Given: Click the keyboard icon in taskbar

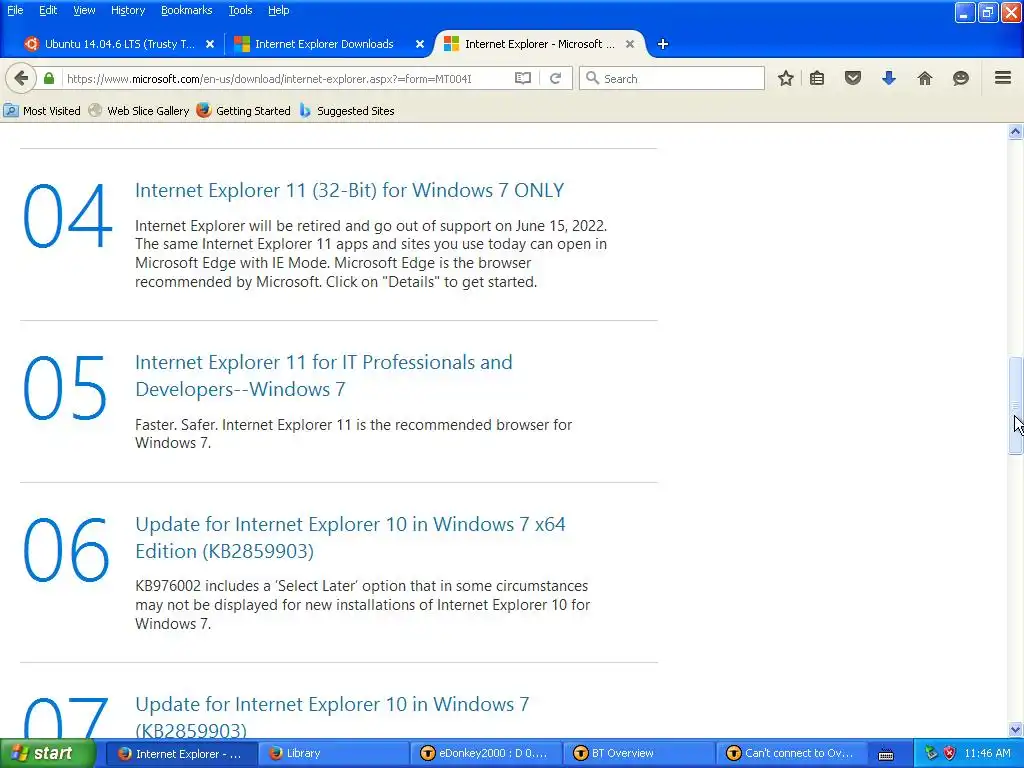Looking at the screenshot, I should 886,754.
